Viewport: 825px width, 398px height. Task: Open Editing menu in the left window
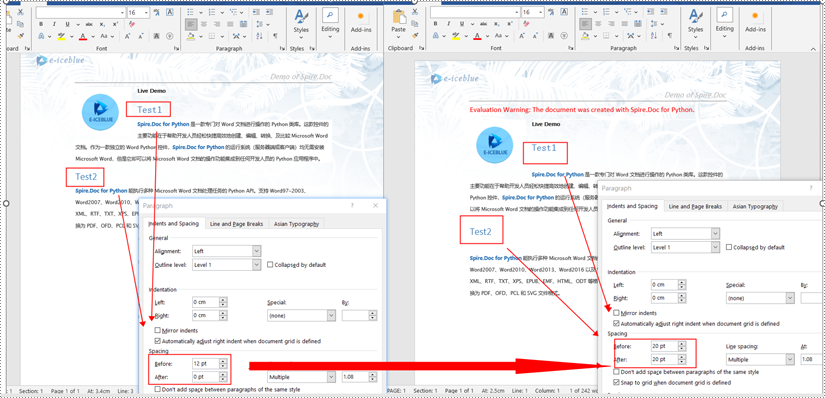coord(330,22)
